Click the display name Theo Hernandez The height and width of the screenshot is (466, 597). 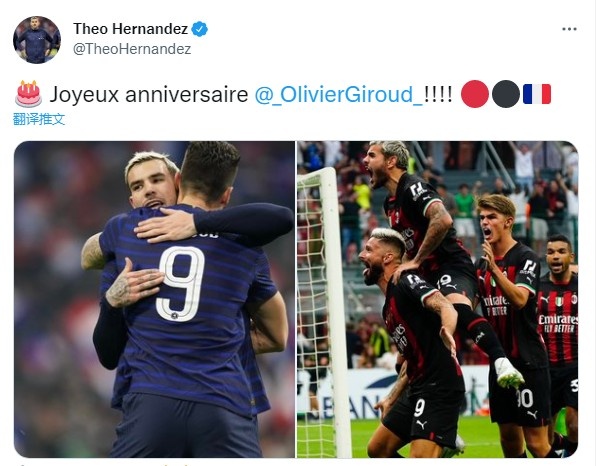pyautogui.click(x=130, y=29)
